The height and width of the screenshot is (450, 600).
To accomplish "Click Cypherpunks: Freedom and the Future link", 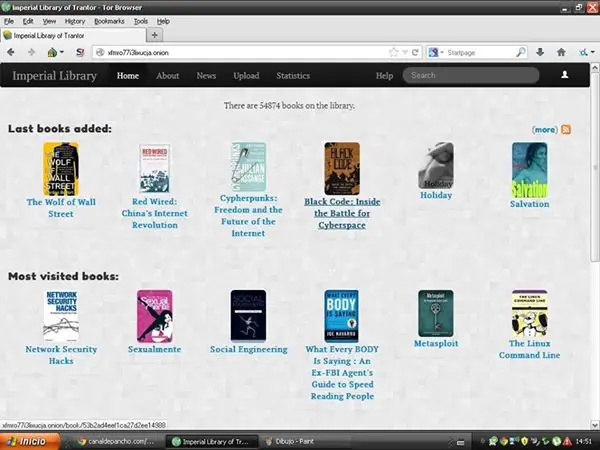I will pos(248,215).
